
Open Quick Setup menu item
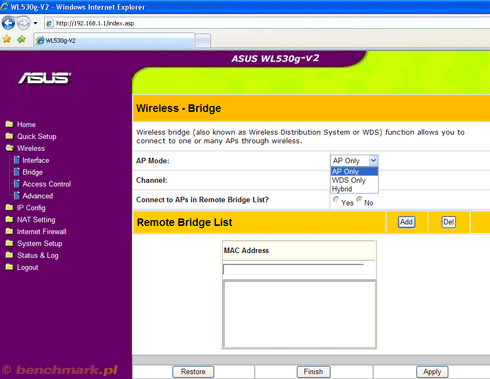[37, 136]
